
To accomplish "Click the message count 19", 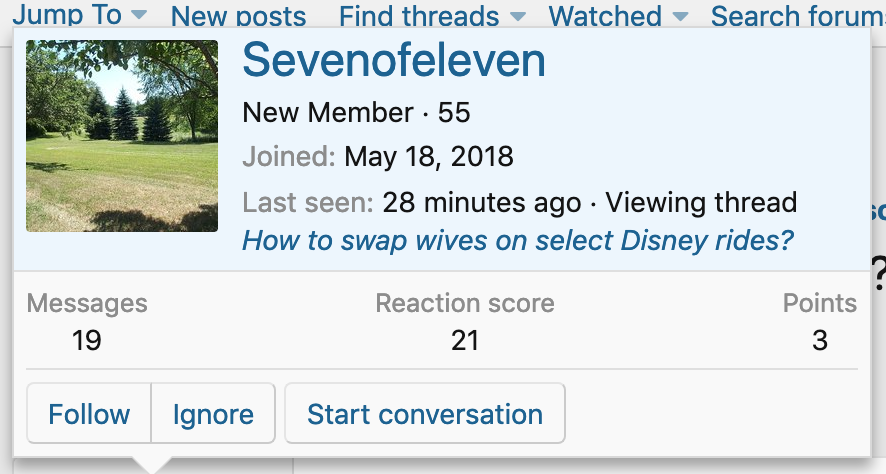I will pyautogui.click(x=87, y=341).
